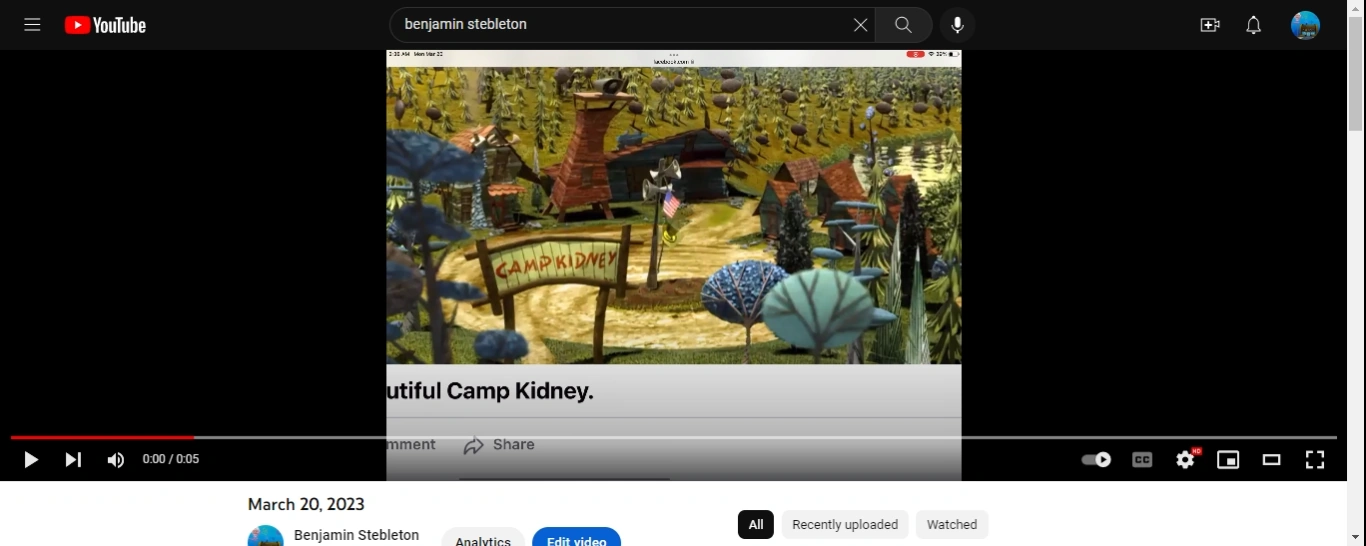This screenshot has width=1366, height=546.
Task: Open the player settings gear
Action: point(1186,460)
